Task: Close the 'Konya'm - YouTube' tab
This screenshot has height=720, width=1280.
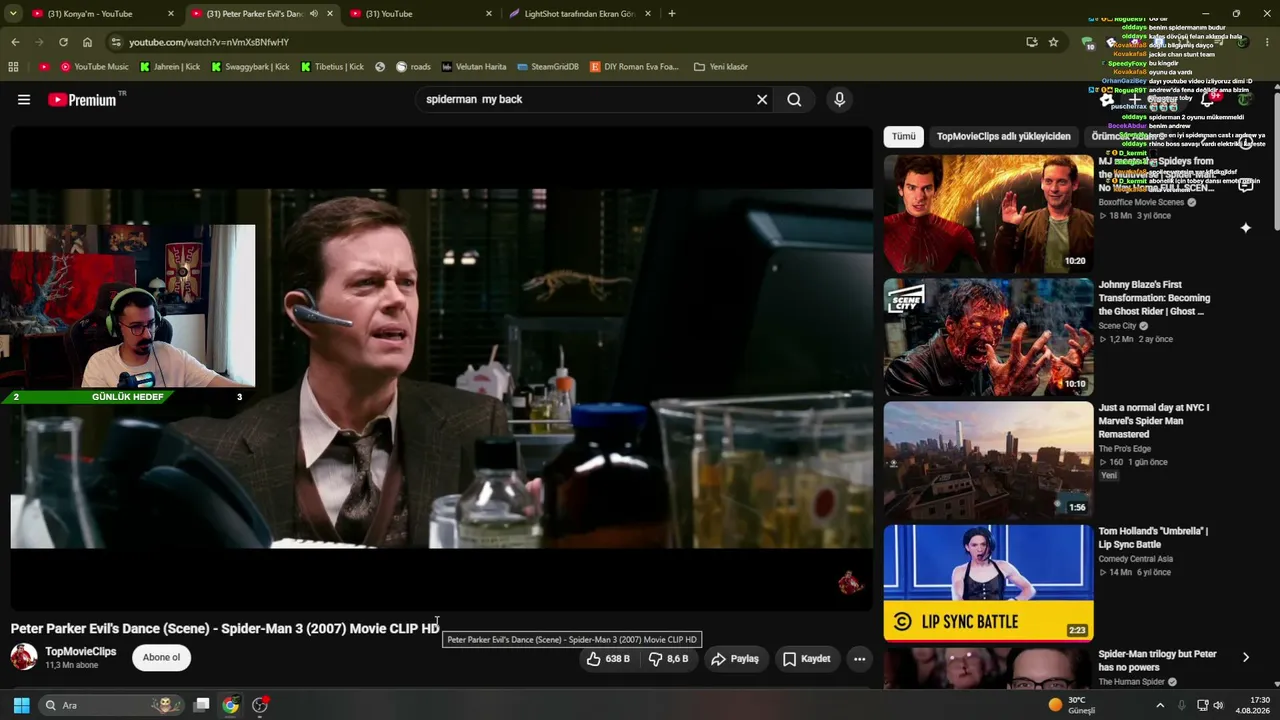Action: [x=171, y=14]
